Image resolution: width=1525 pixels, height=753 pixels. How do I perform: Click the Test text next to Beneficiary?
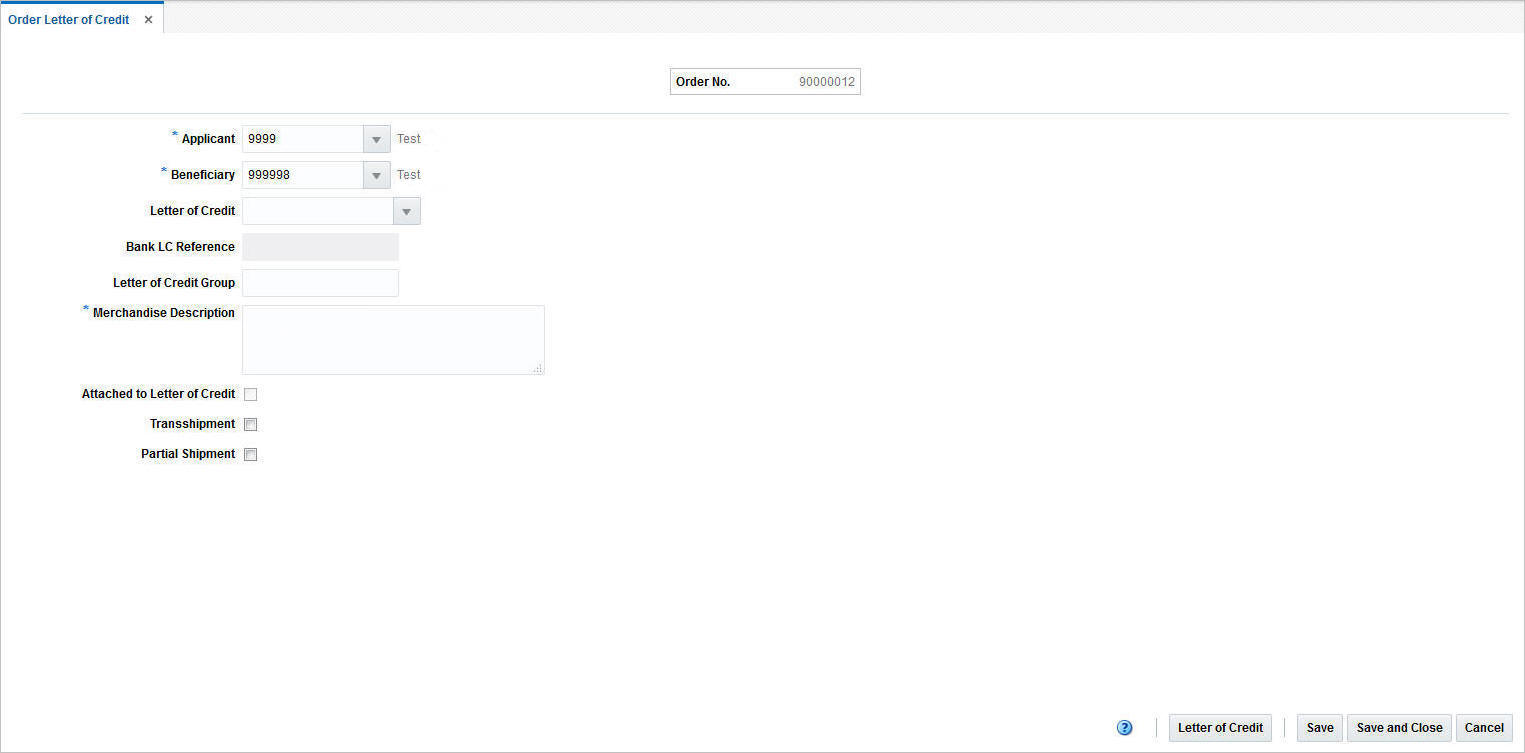[x=409, y=175]
